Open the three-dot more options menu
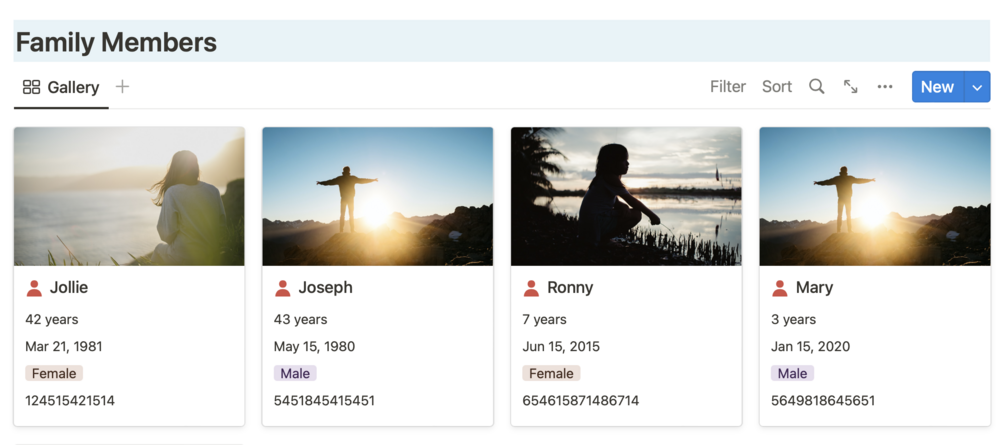The height and width of the screenshot is (445, 1005). (885, 87)
